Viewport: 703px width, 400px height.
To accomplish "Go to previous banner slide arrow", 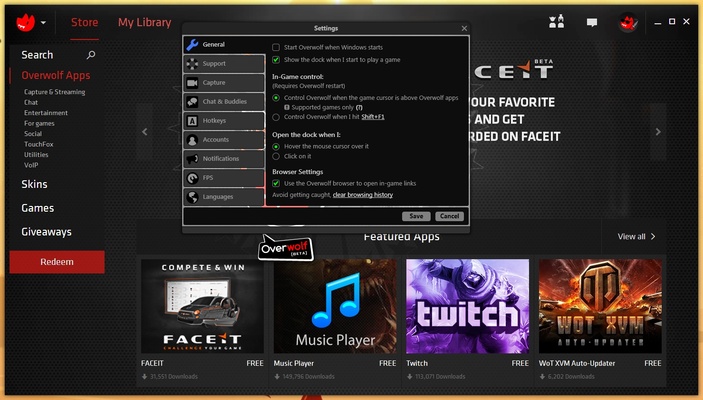I will point(144,132).
